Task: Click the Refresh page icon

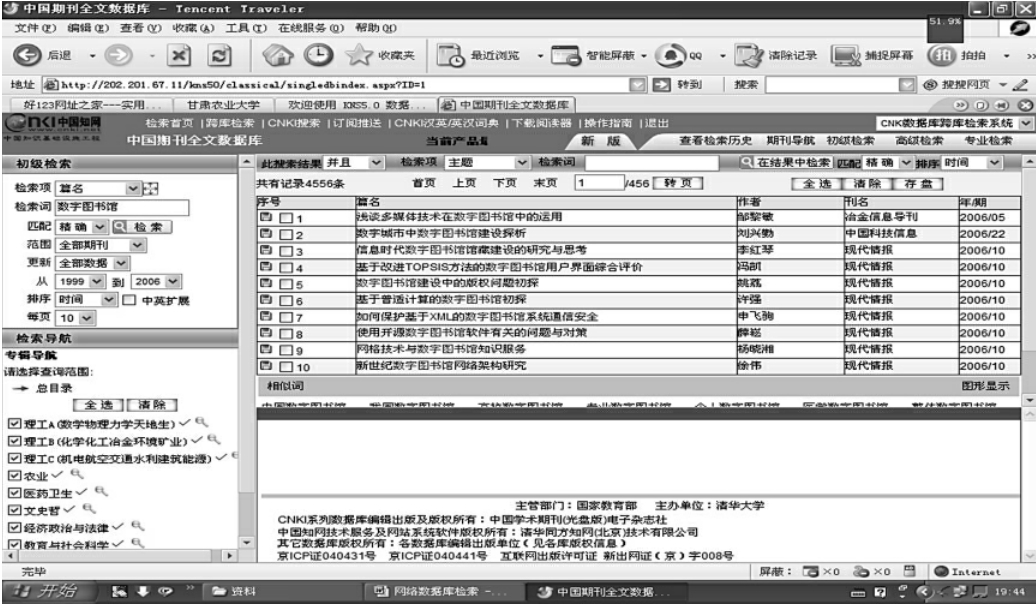Action: (219, 56)
